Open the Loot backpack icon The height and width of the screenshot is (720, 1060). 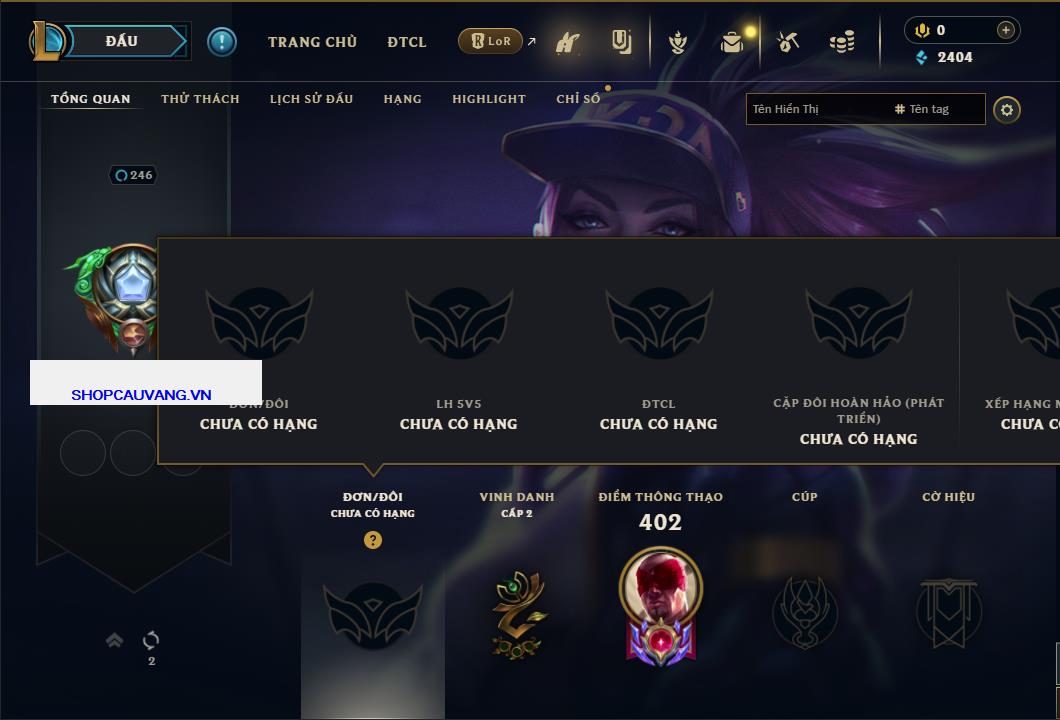(x=732, y=42)
